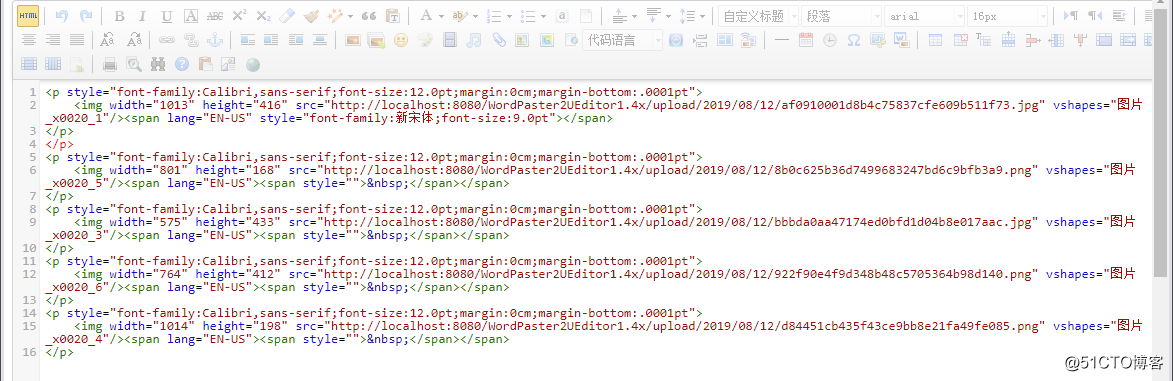Viewport: 1173px width, 381px height.
Task: Click the special character omega icon
Action: [x=854, y=40]
